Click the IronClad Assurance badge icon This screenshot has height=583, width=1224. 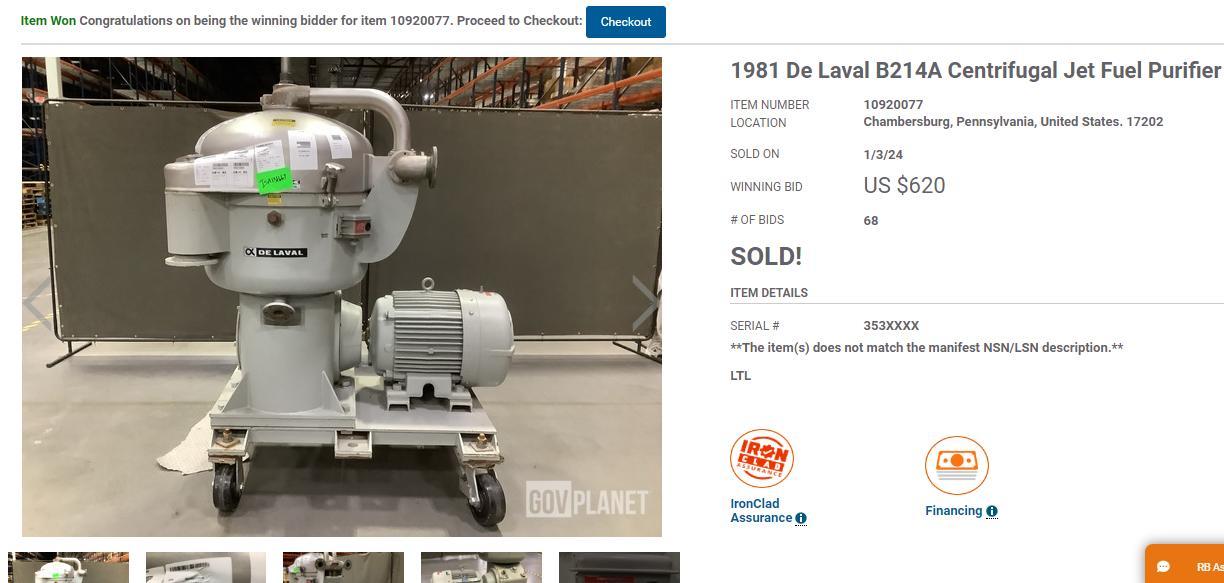click(x=762, y=459)
